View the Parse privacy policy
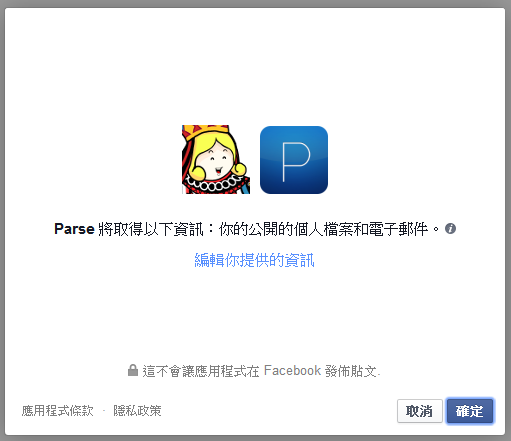This screenshot has width=511, height=441. pyautogui.click(x=137, y=411)
